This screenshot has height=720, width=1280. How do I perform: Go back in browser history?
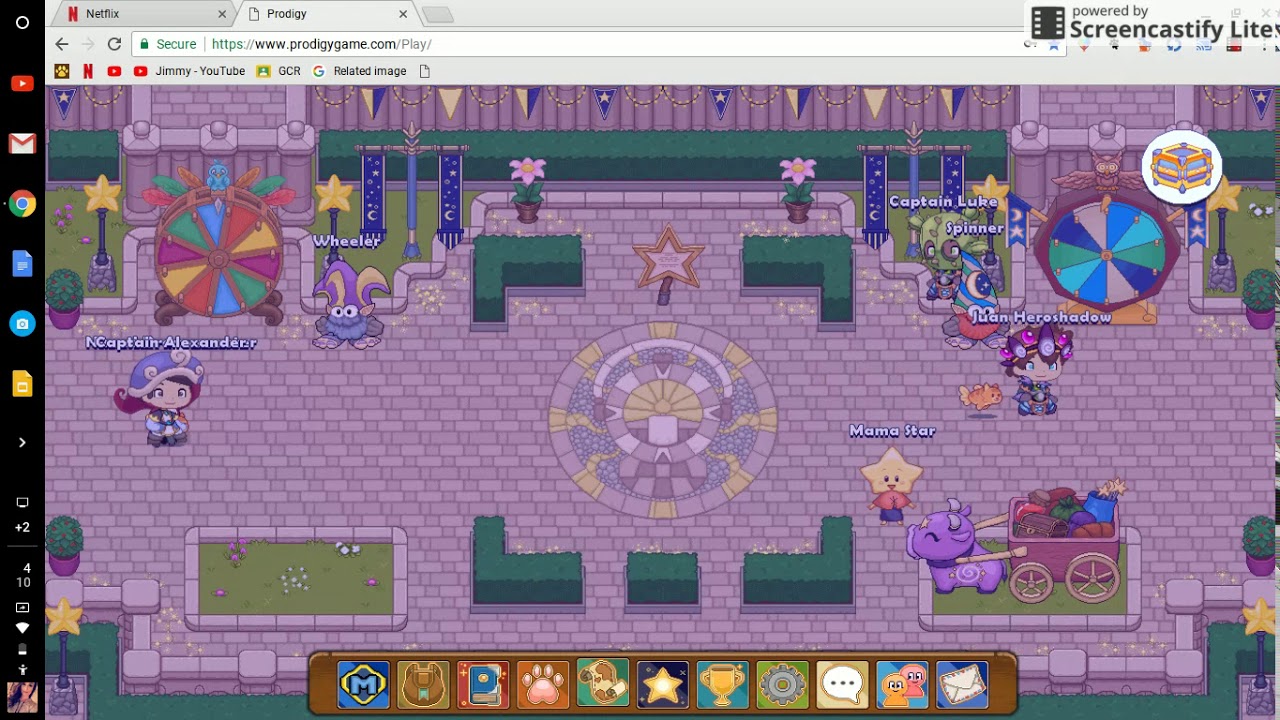point(62,44)
